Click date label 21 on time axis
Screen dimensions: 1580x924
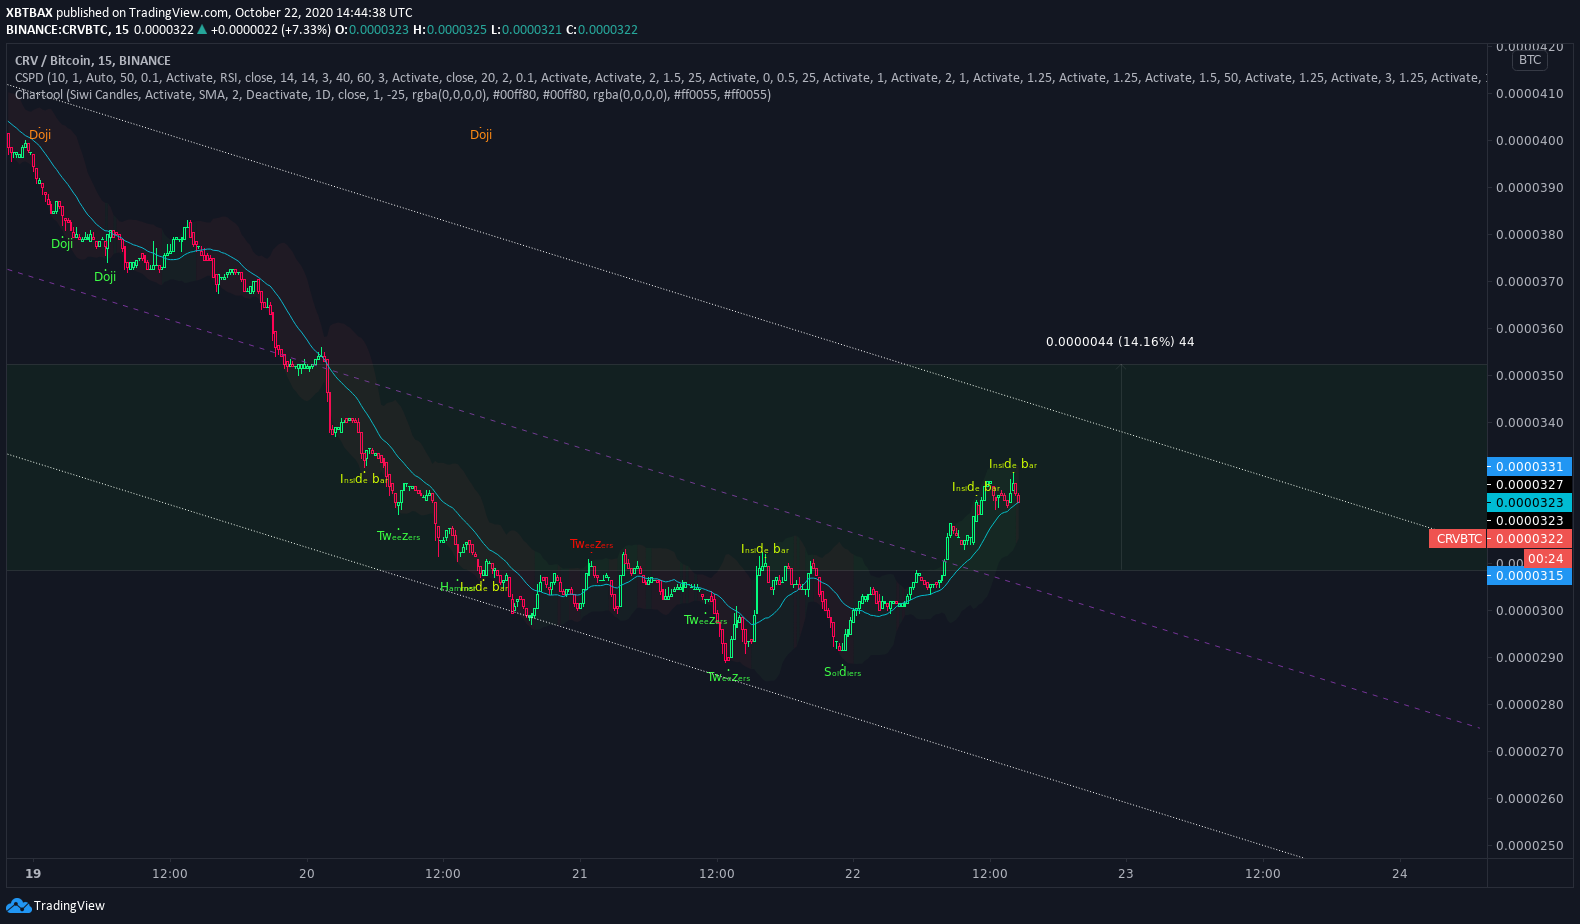coord(580,874)
